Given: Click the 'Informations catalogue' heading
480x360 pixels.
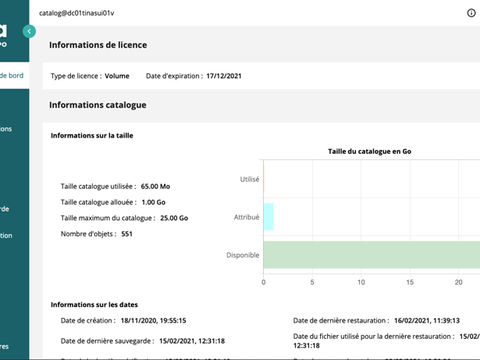Looking at the screenshot, I should pos(98,105).
